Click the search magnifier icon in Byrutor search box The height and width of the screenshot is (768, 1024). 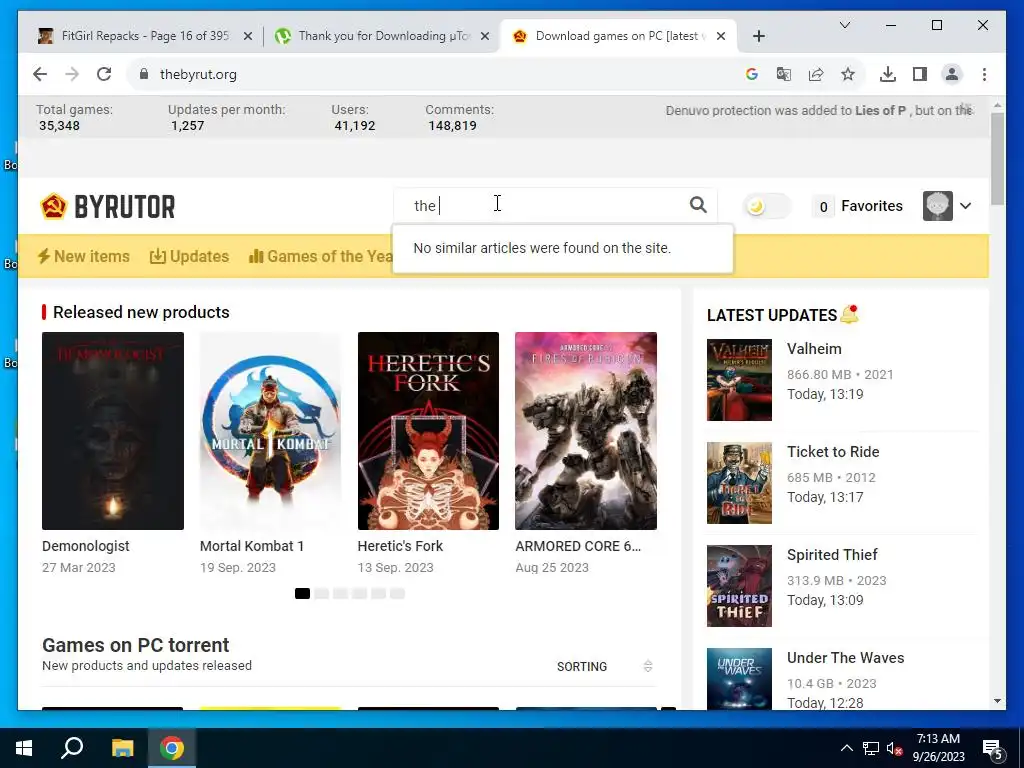click(698, 205)
